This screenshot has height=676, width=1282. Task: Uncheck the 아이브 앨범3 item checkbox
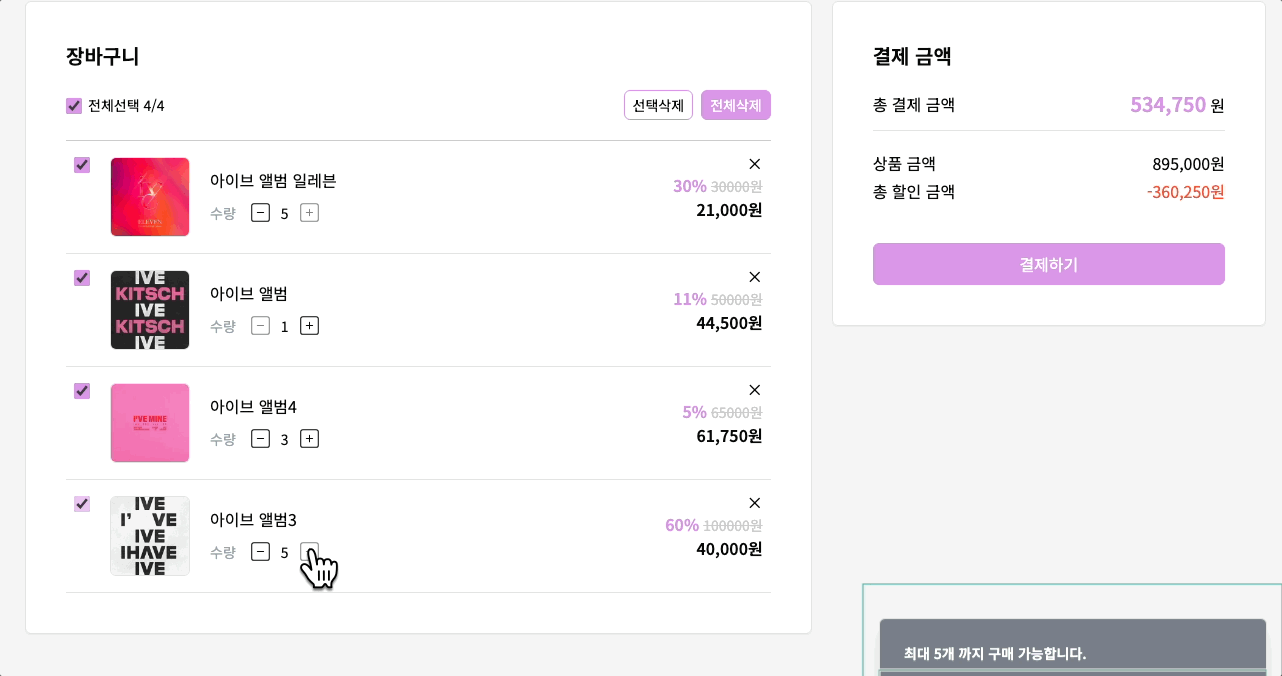pyautogui.click(x=82, y=504)
